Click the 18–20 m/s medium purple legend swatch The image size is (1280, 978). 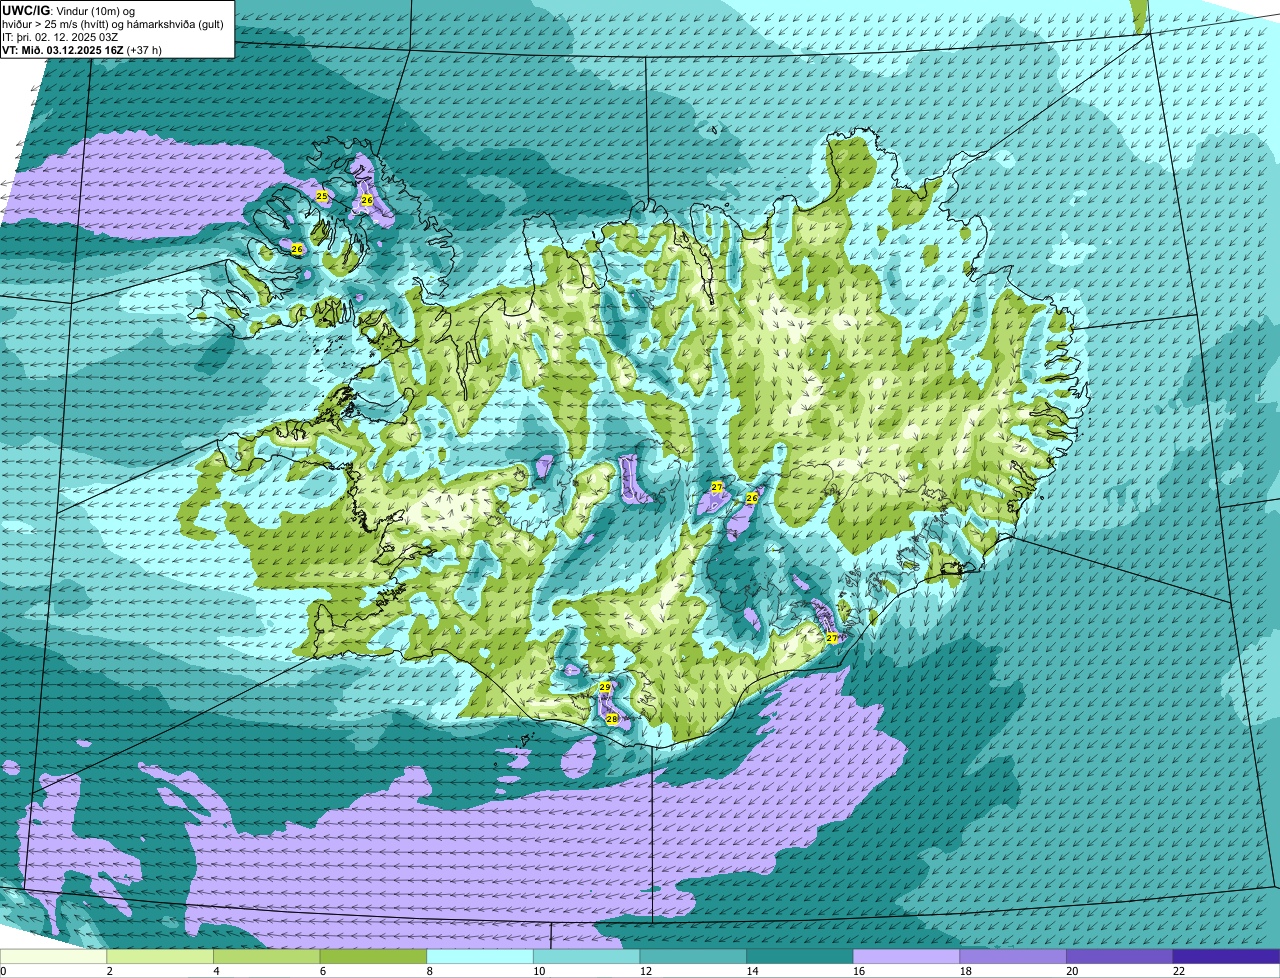[x=1012, y=956]
